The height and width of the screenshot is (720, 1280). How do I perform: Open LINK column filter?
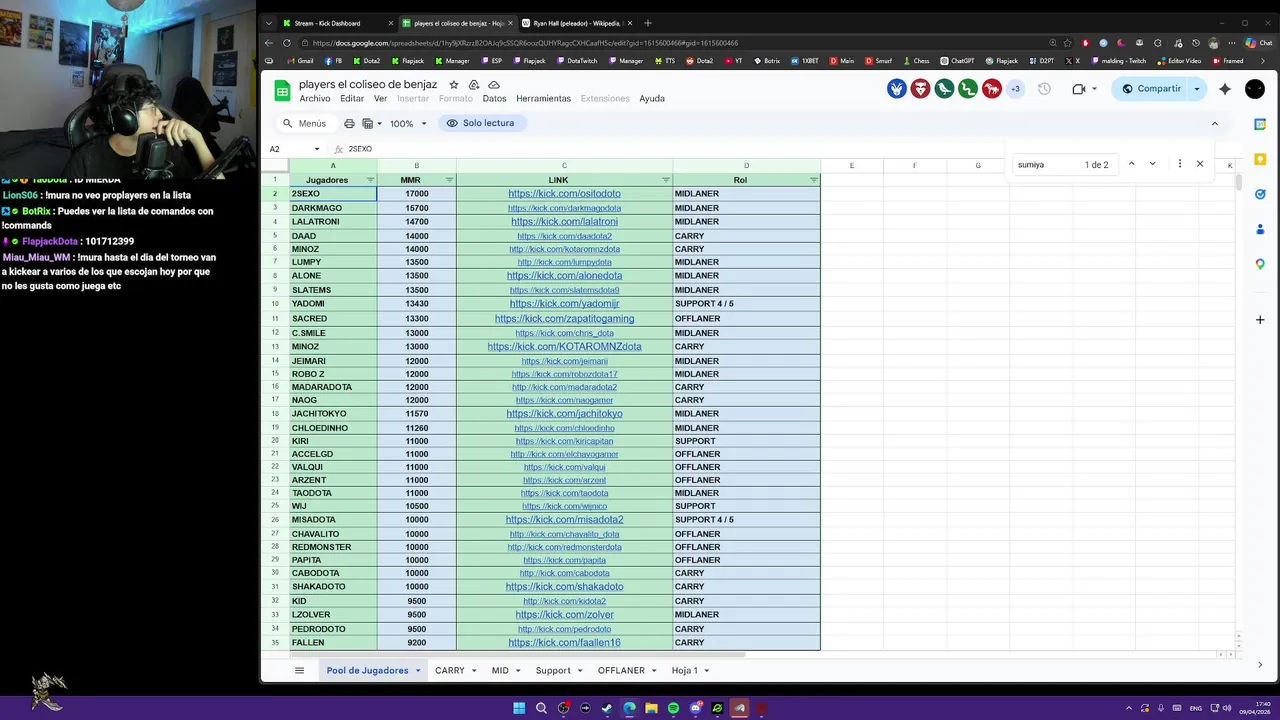666,180
